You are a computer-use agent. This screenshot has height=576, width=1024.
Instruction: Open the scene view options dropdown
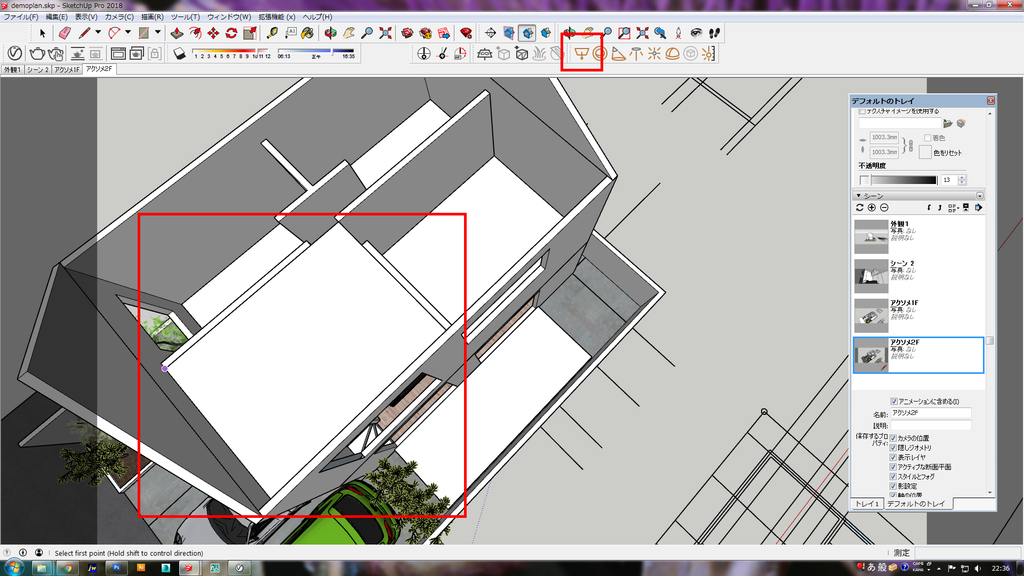(953, 208)
